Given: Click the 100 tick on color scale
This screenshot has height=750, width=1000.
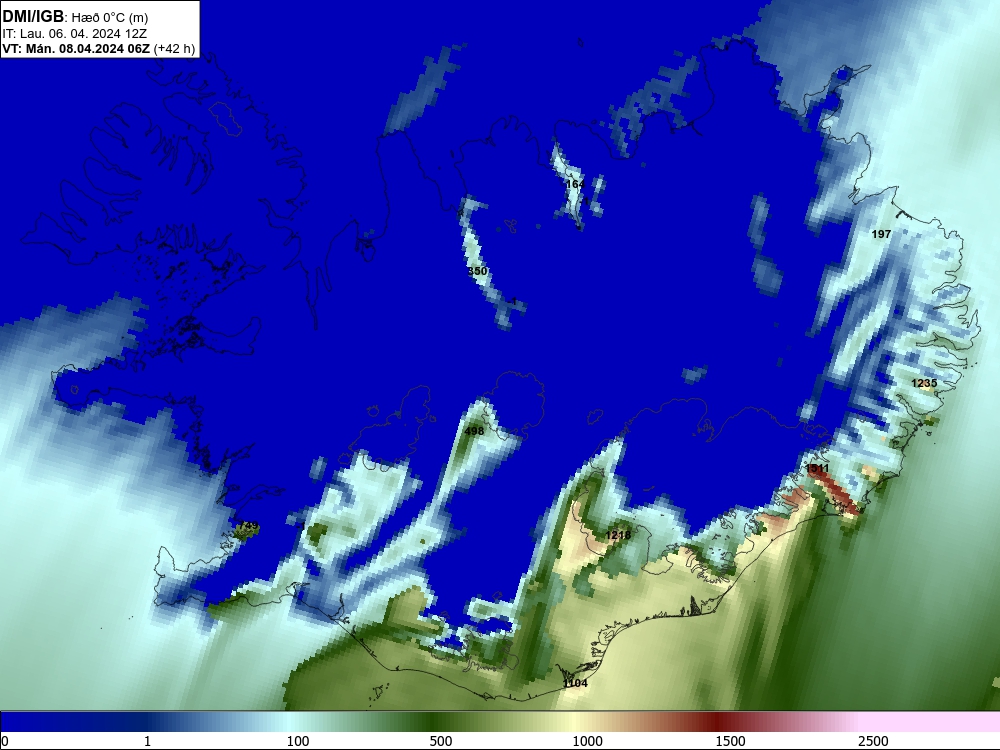Looking at the screenshot, I should pyautogui.click(x=298, y=741).
